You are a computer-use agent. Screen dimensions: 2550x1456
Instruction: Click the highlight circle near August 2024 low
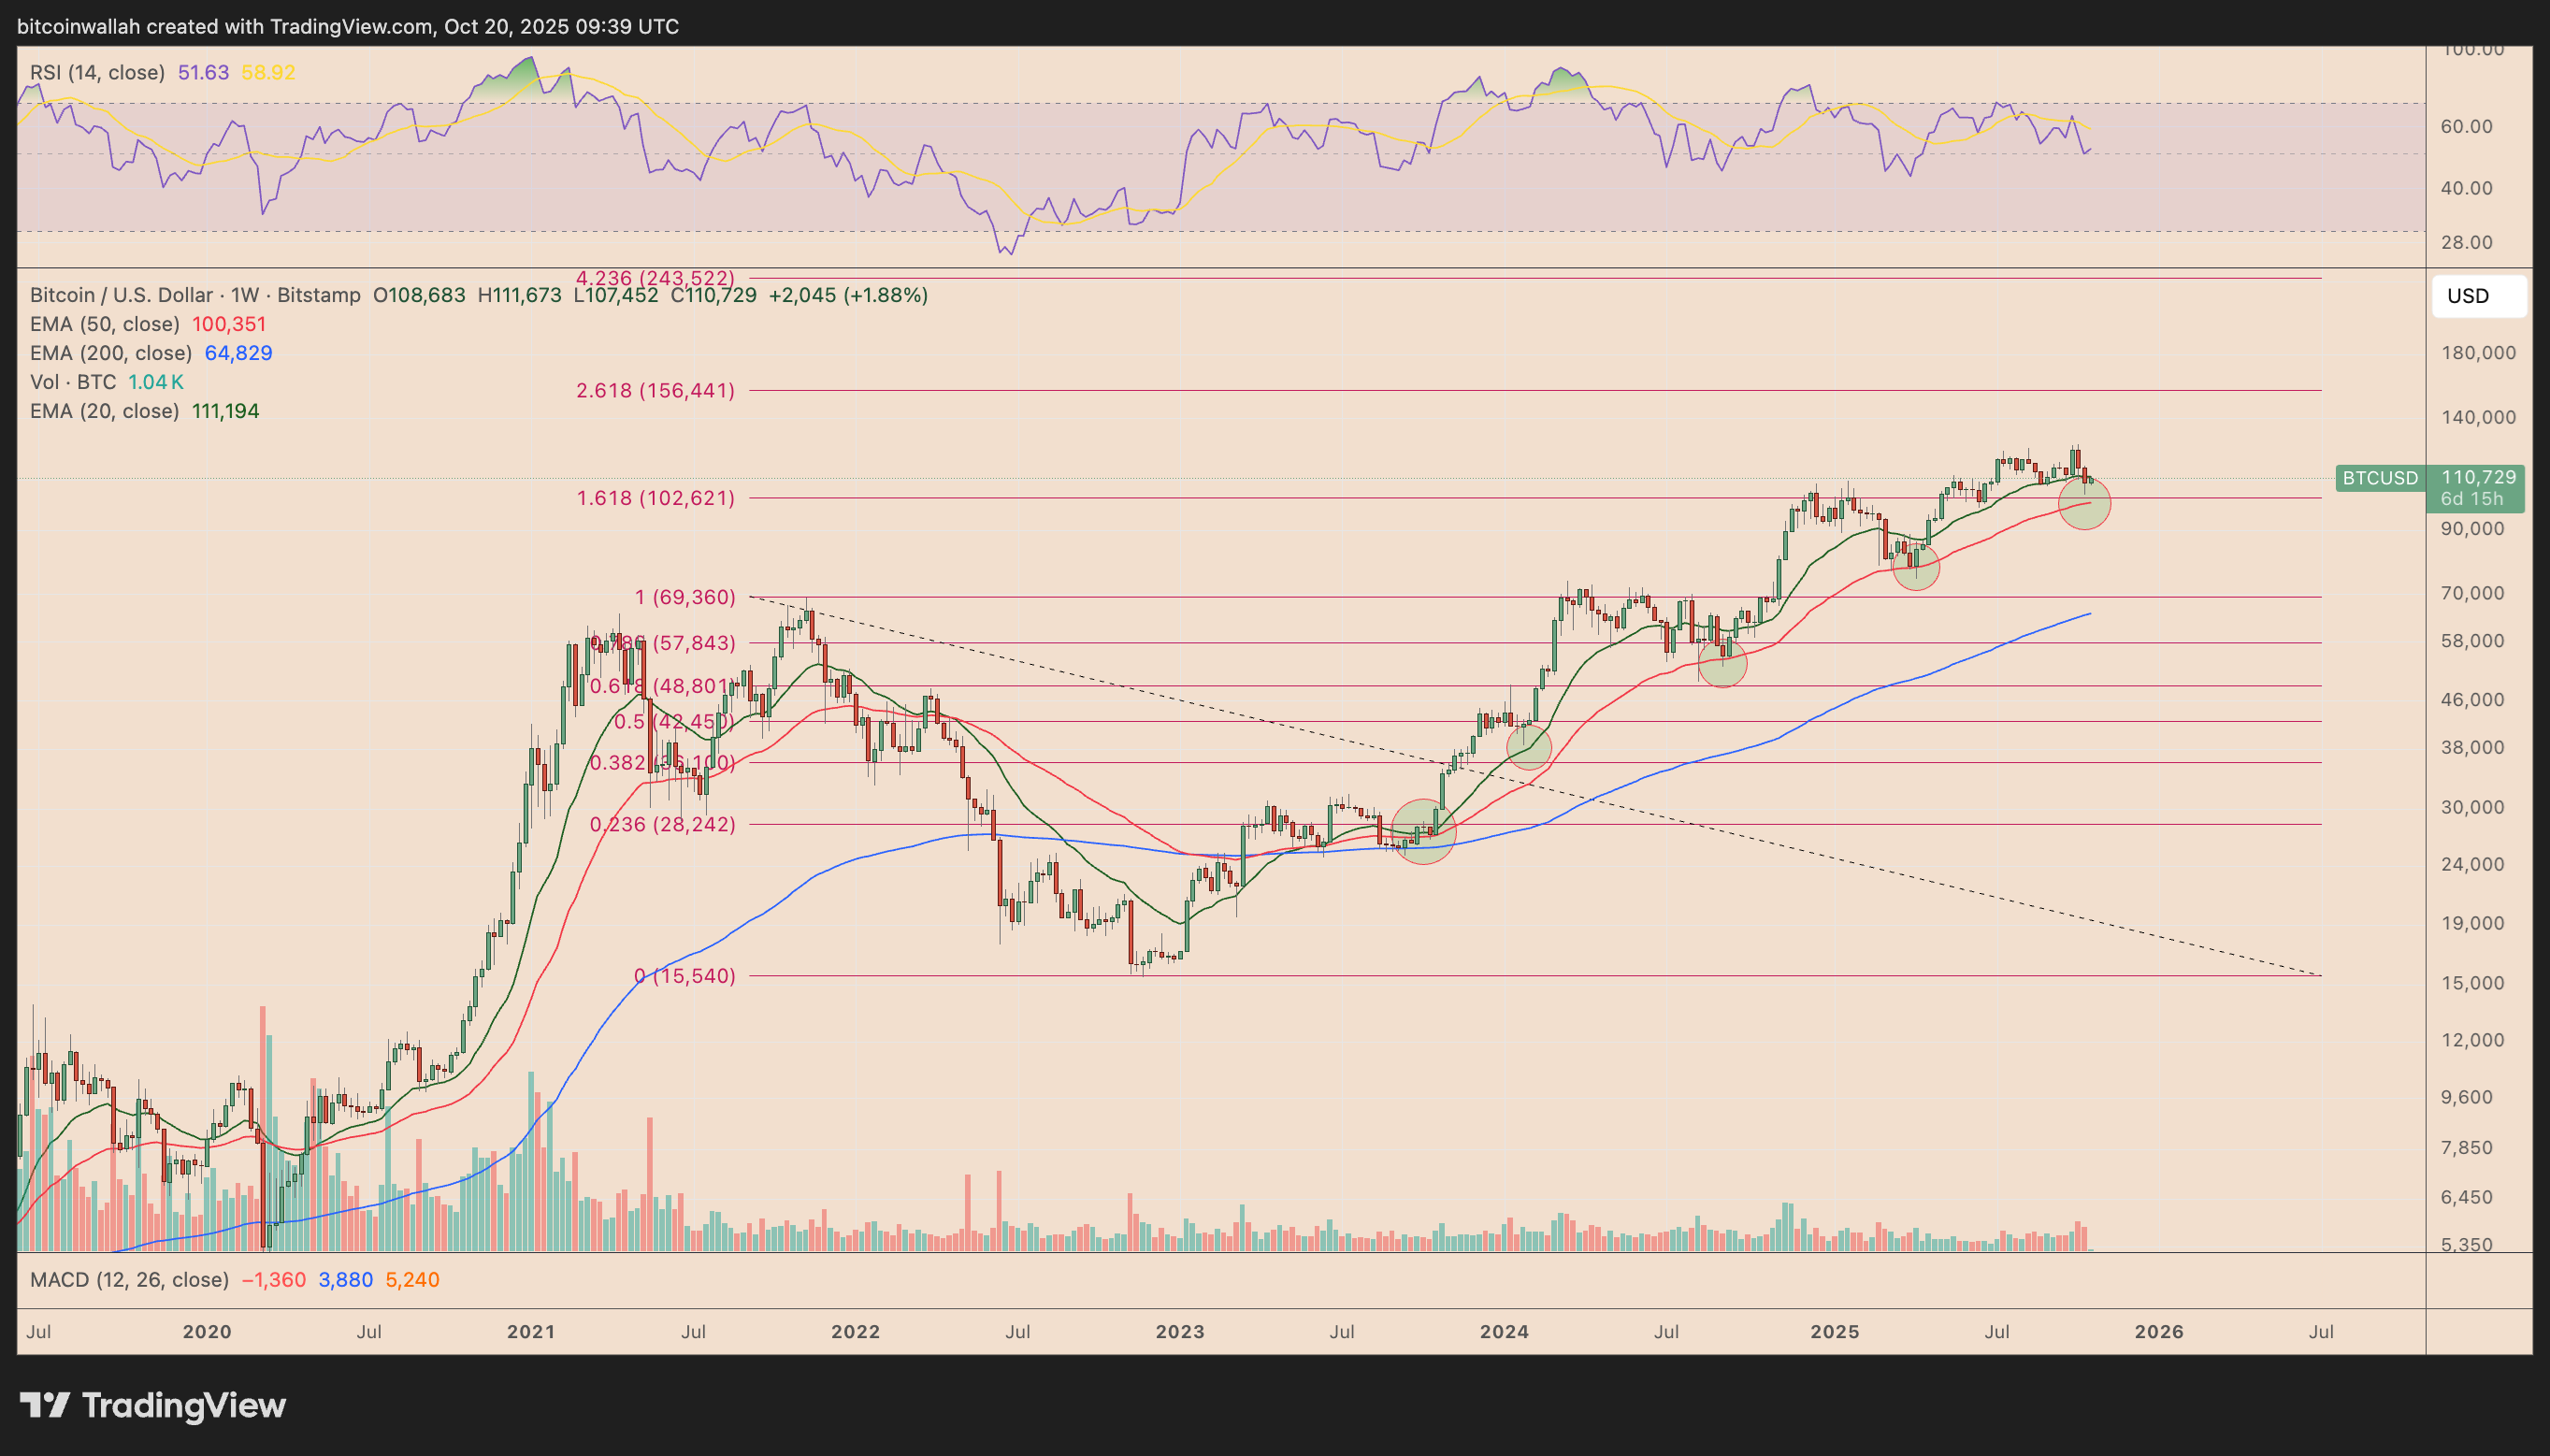click(1722, 663)
